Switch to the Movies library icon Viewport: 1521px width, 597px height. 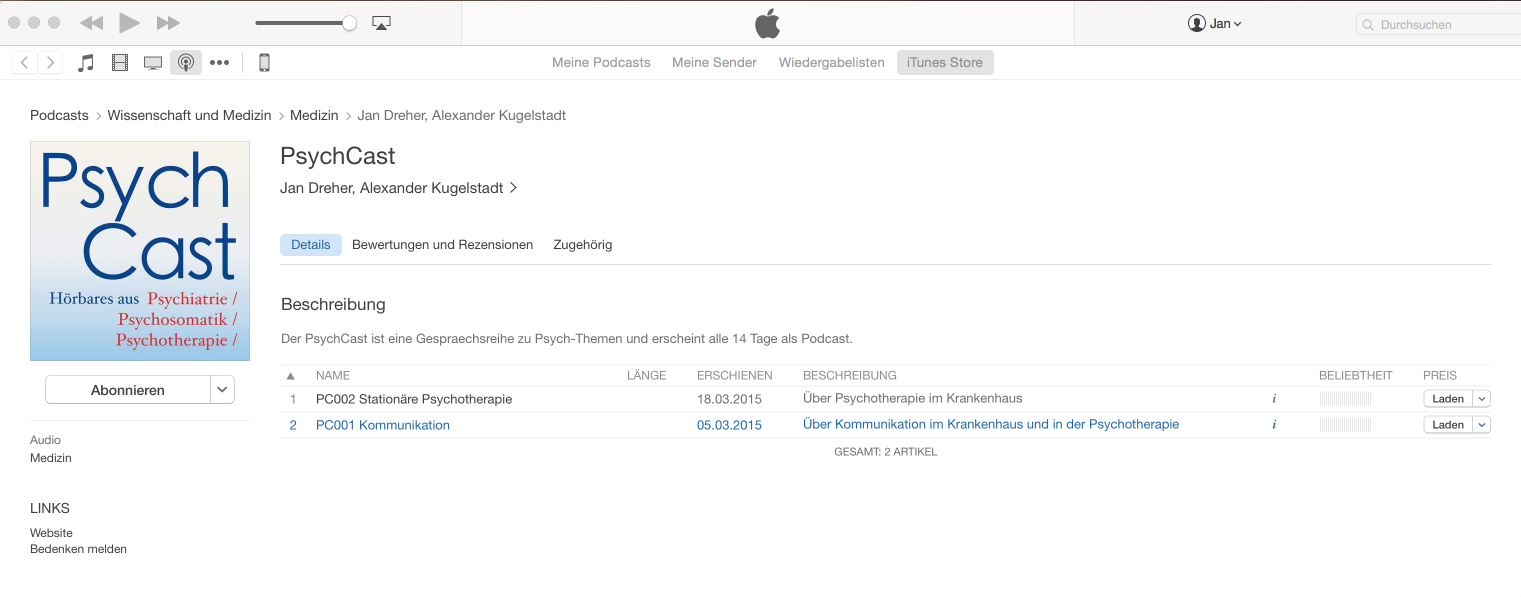point(120,63)
